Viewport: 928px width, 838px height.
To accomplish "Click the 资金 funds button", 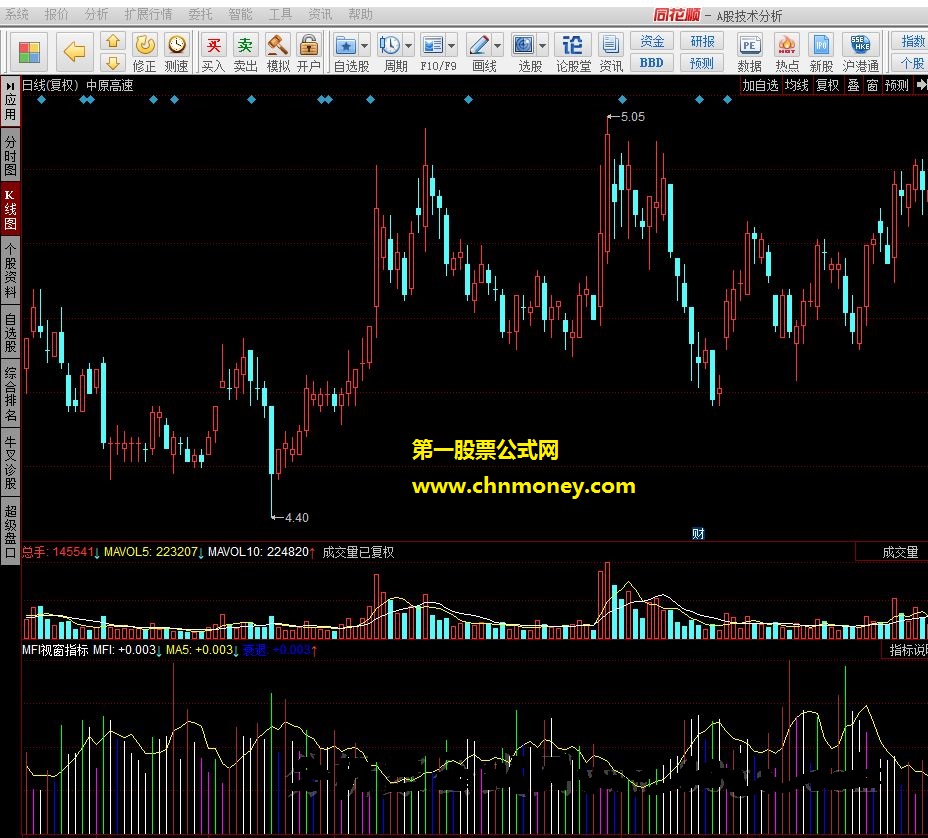I will (652, 41).
